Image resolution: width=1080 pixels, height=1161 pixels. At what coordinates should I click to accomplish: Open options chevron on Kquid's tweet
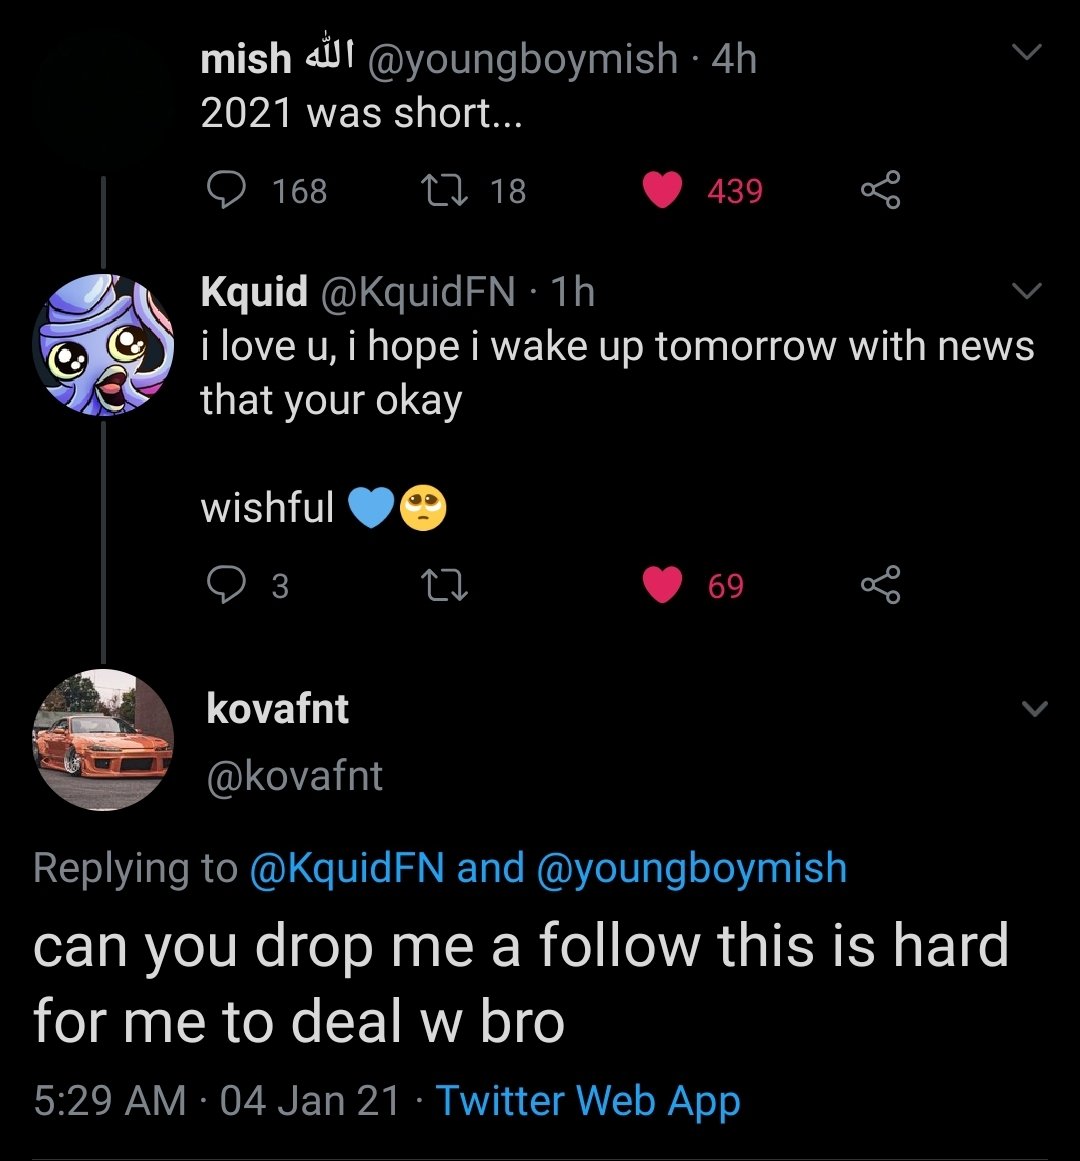[x=1027, y=291]
